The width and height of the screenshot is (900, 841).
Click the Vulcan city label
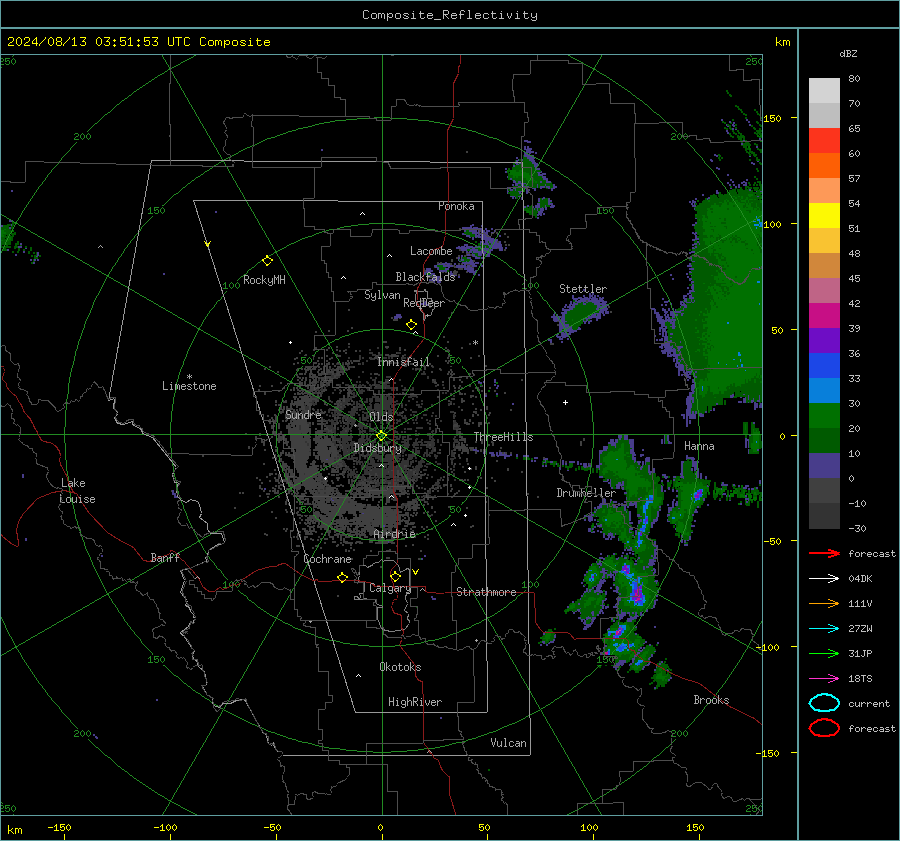click(x=508, y=743)
